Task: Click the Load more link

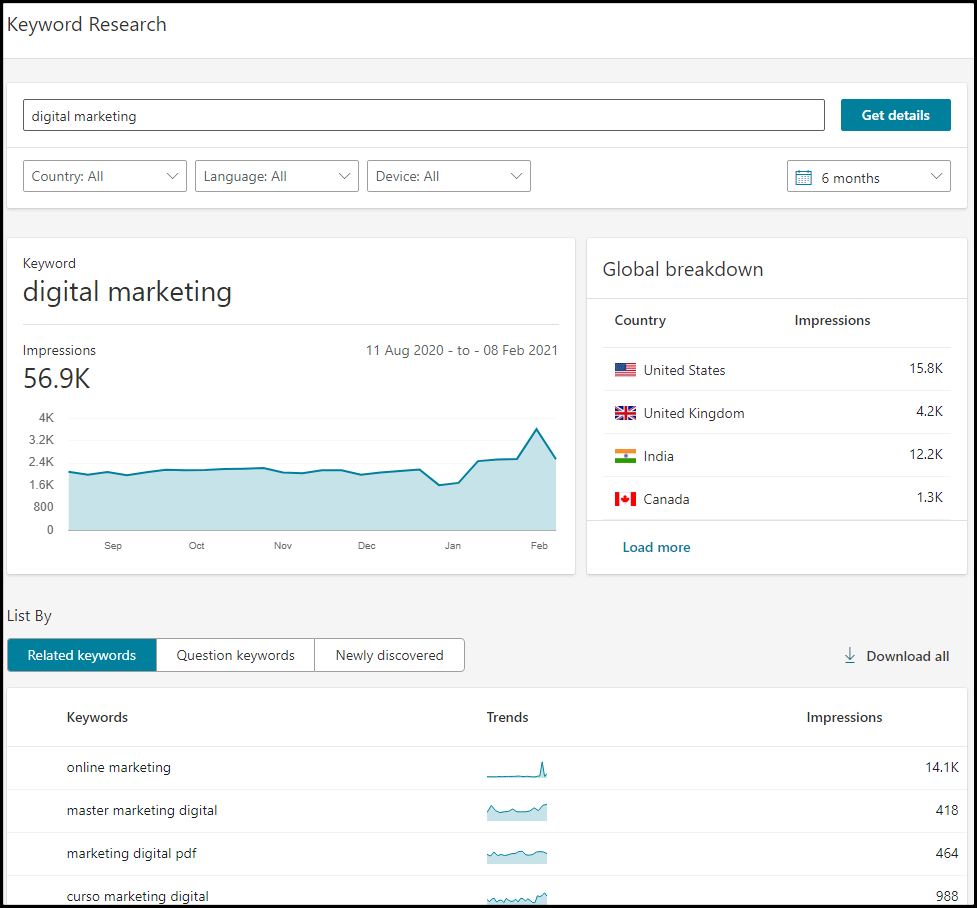Action: point(656,547)
